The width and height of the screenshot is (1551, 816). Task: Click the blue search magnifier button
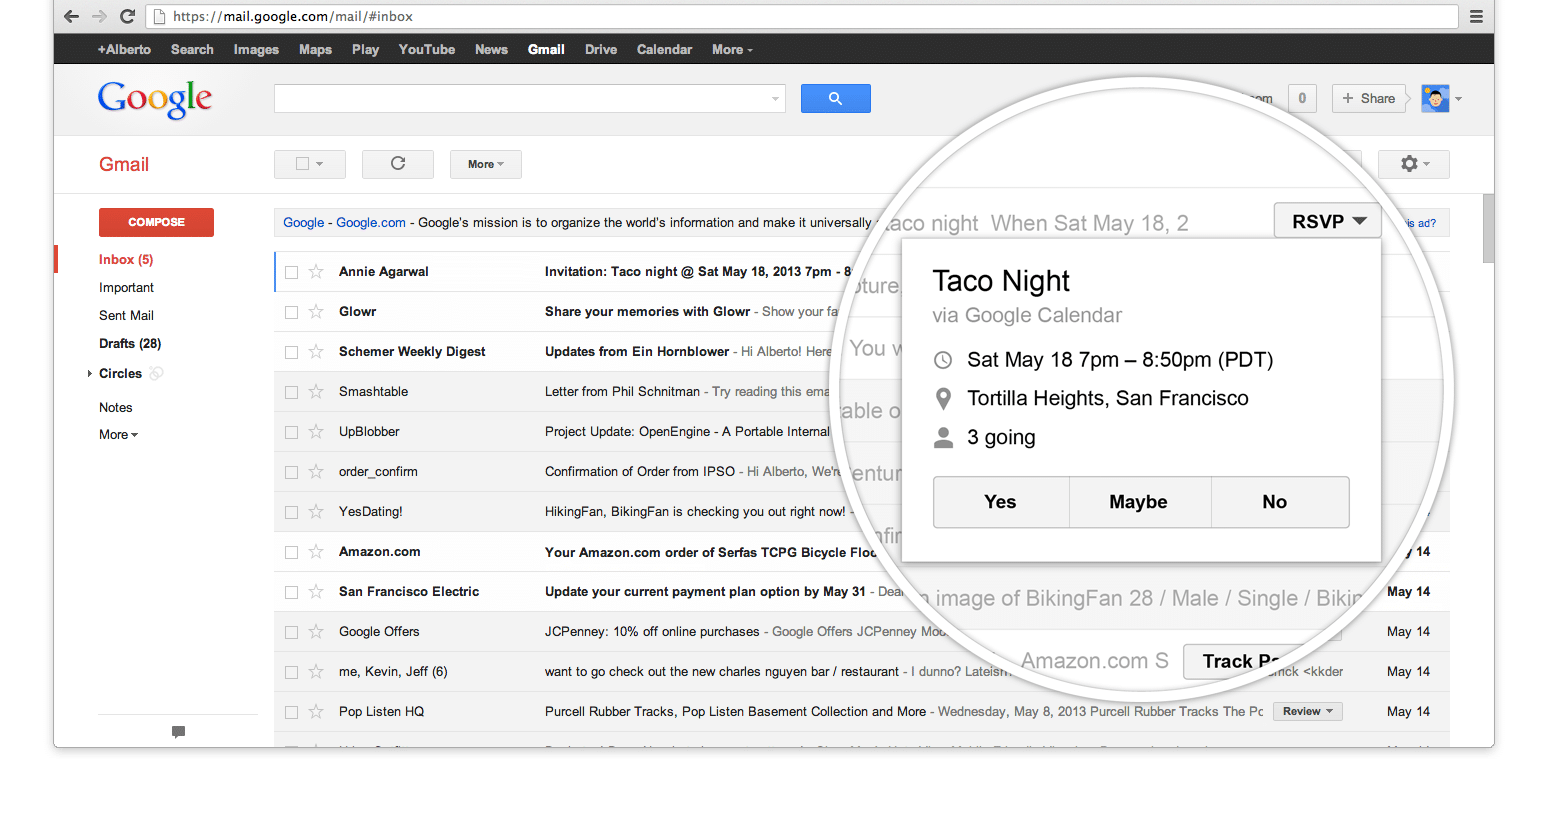tap(835, 98)
